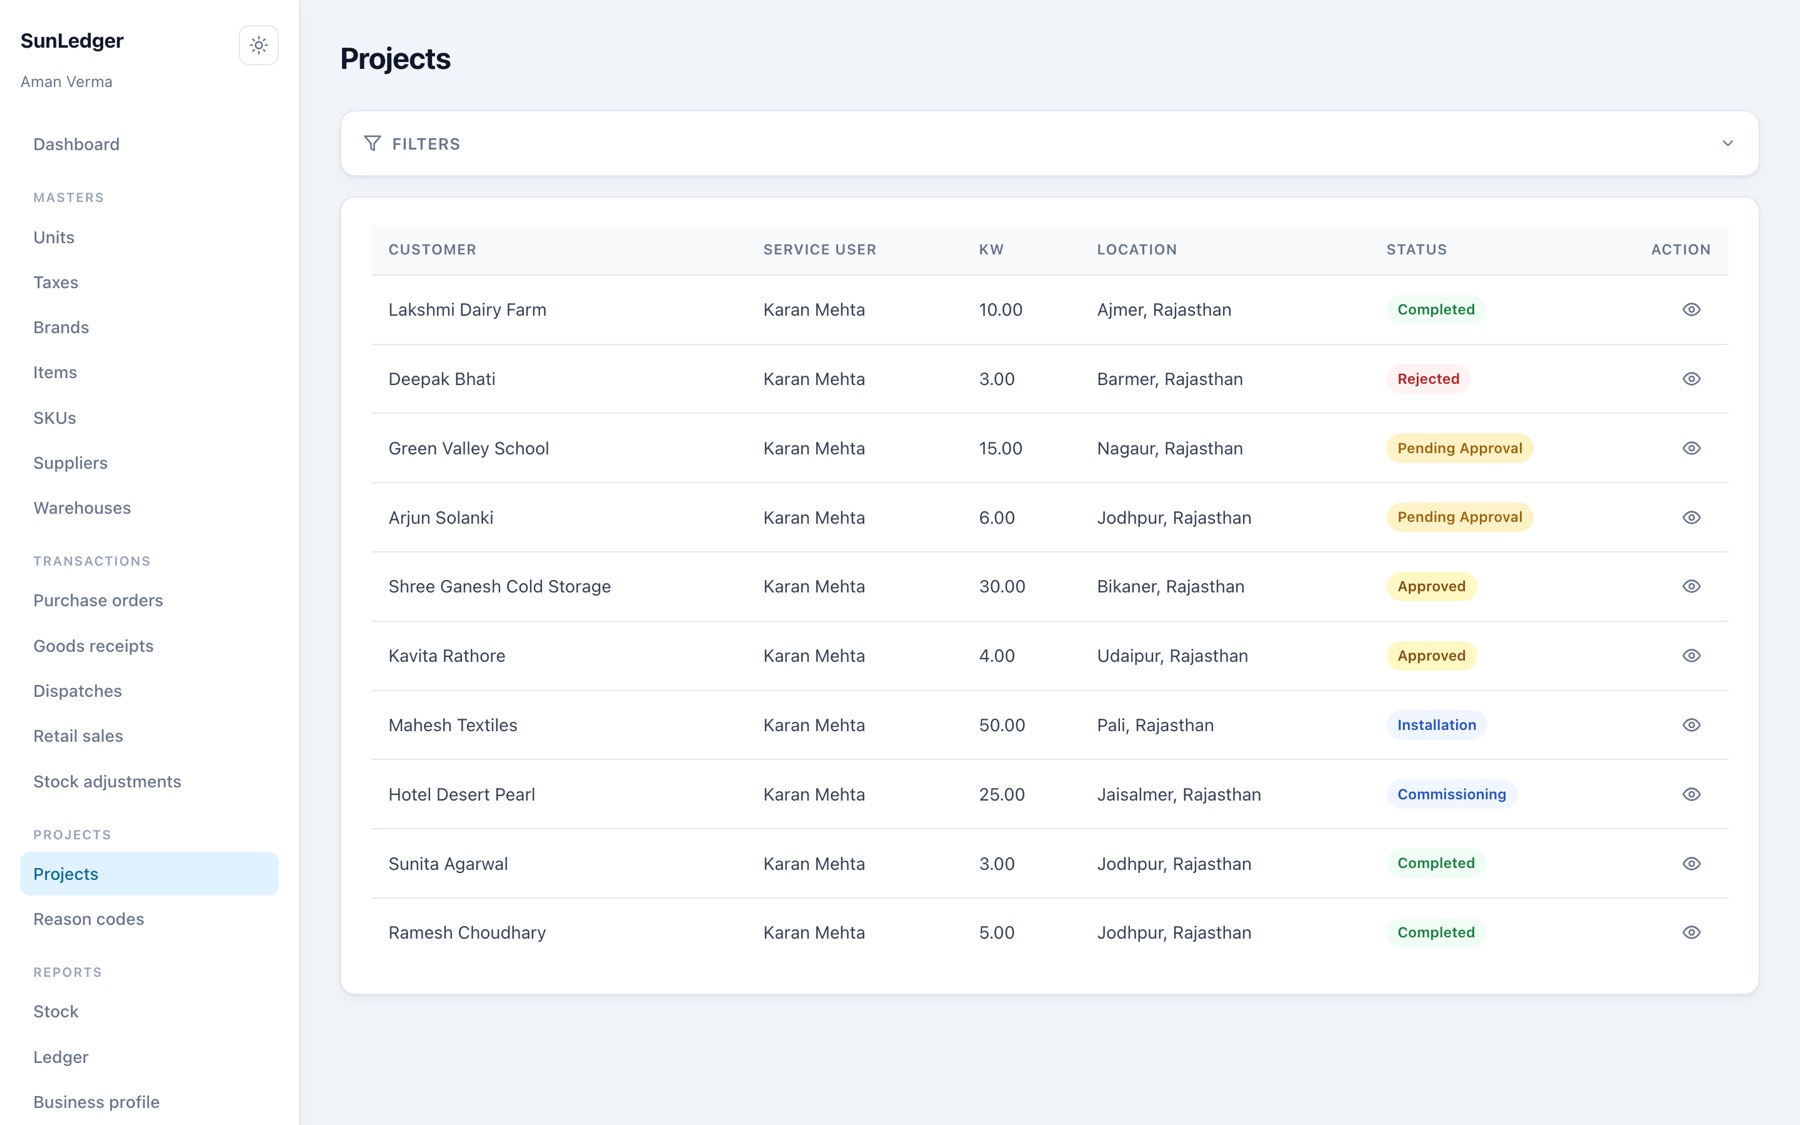Image resolution: width=1800 pixels, height=1125 pixels.
Task: Expand the Filters panel chevron
Action: [1727, 143]
